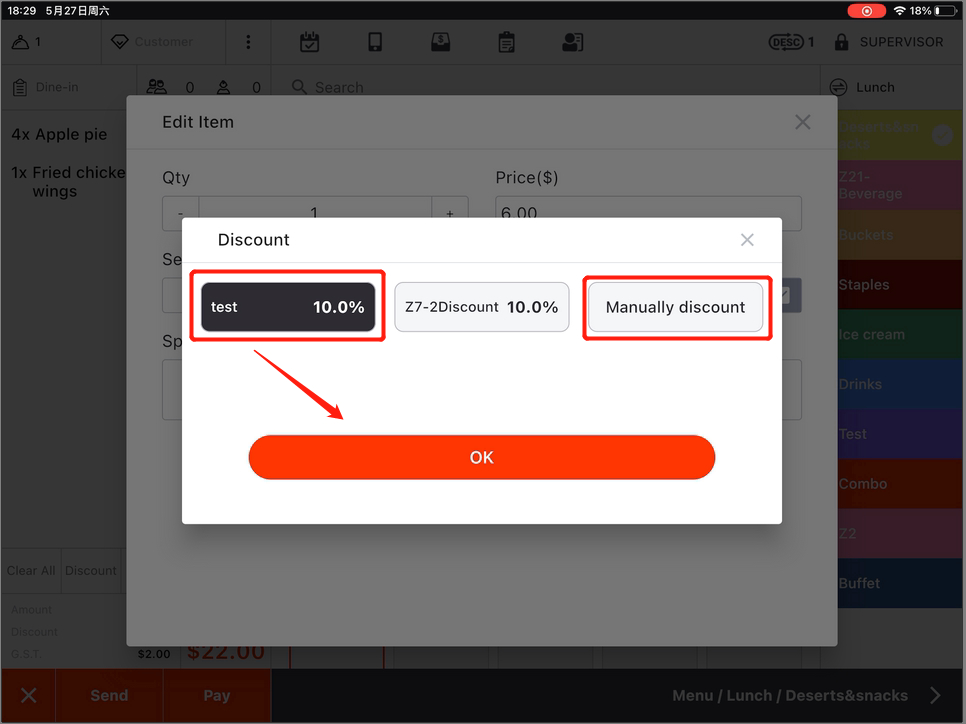
Task: Select the Manually discount option
Action: (x=675, y=307)
